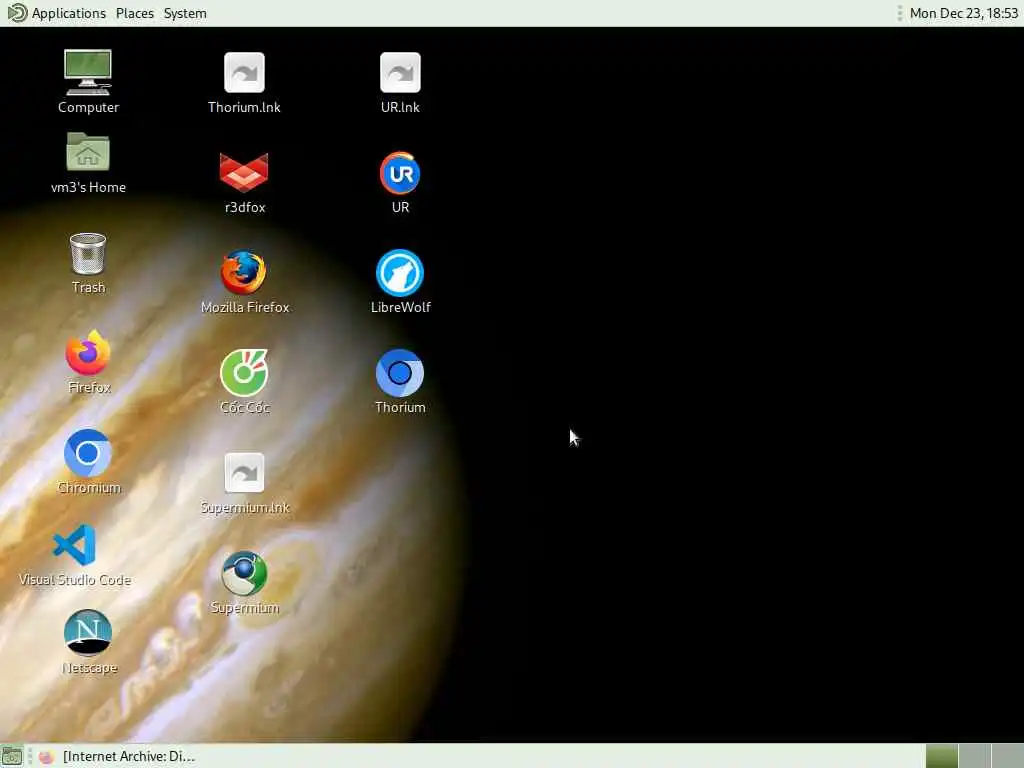Select the Chromium desktop icon

[x=88, y=453]
